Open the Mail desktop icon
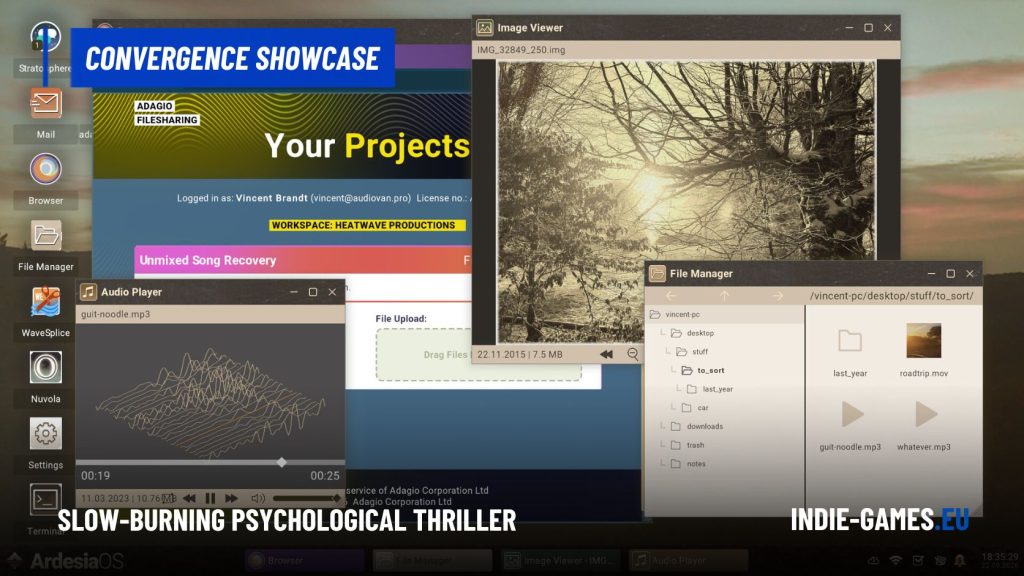The width and height of the screenshot is (1024, 576). (46, 103)
